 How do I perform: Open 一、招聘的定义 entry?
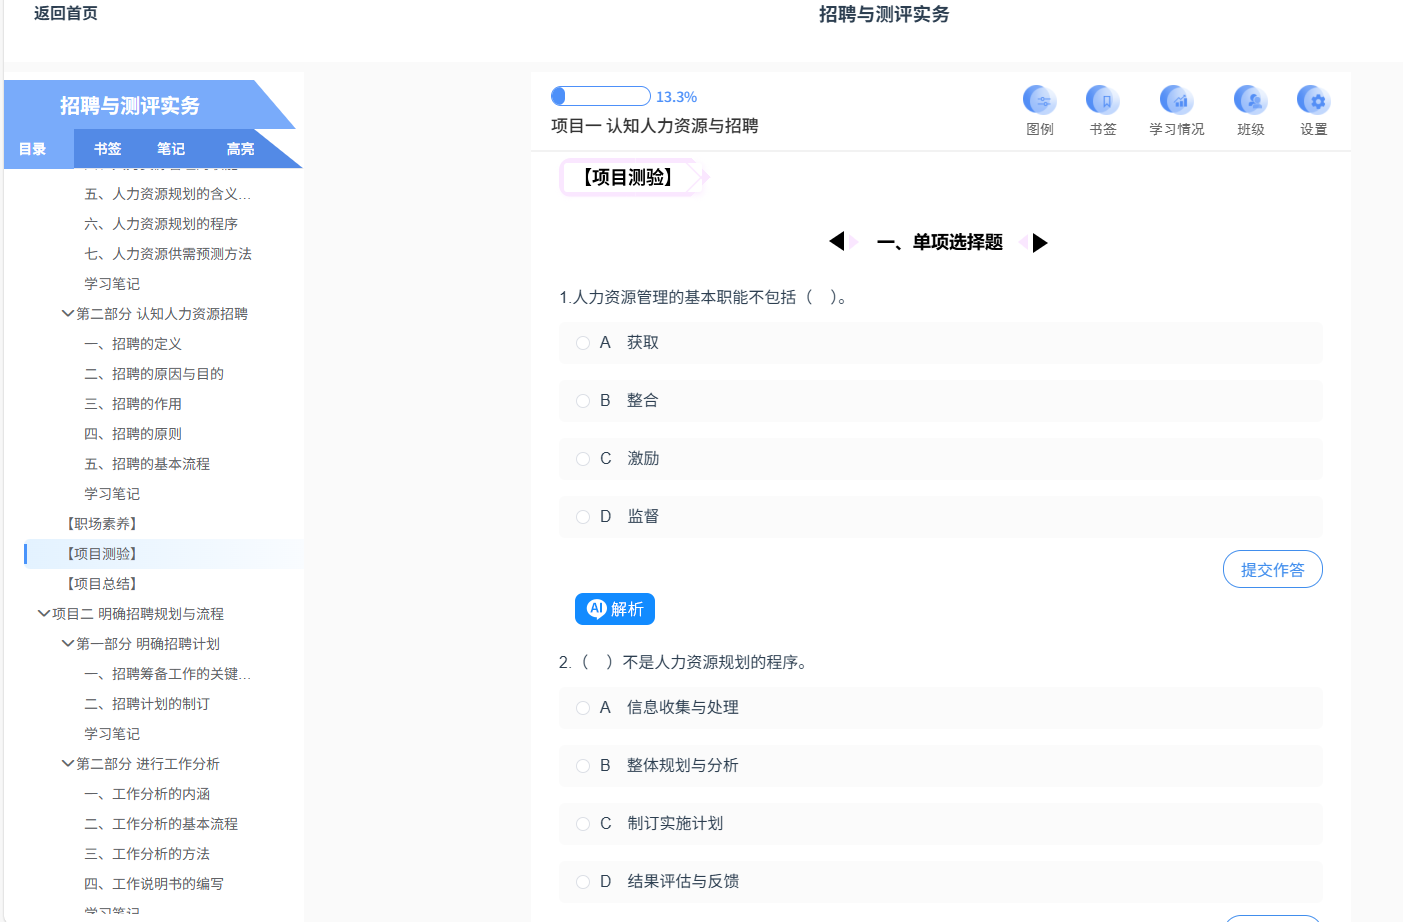[x=133, y=344]
